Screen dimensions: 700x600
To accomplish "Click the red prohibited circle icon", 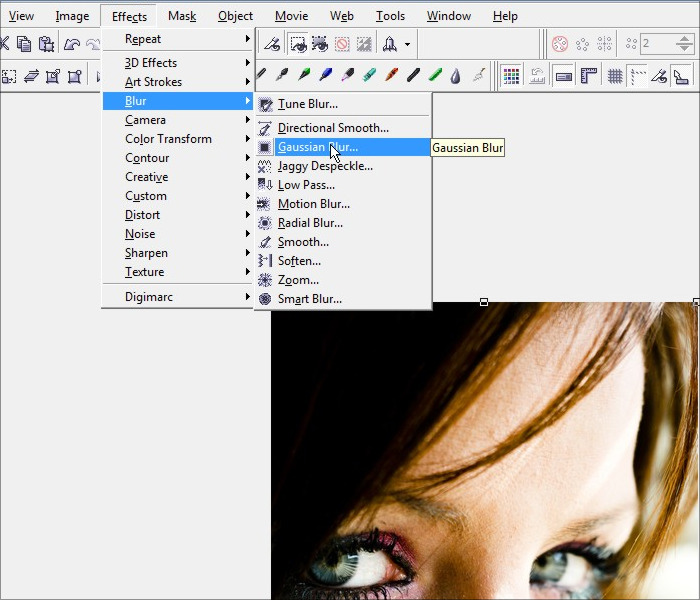I will click(x=342, y=44).
